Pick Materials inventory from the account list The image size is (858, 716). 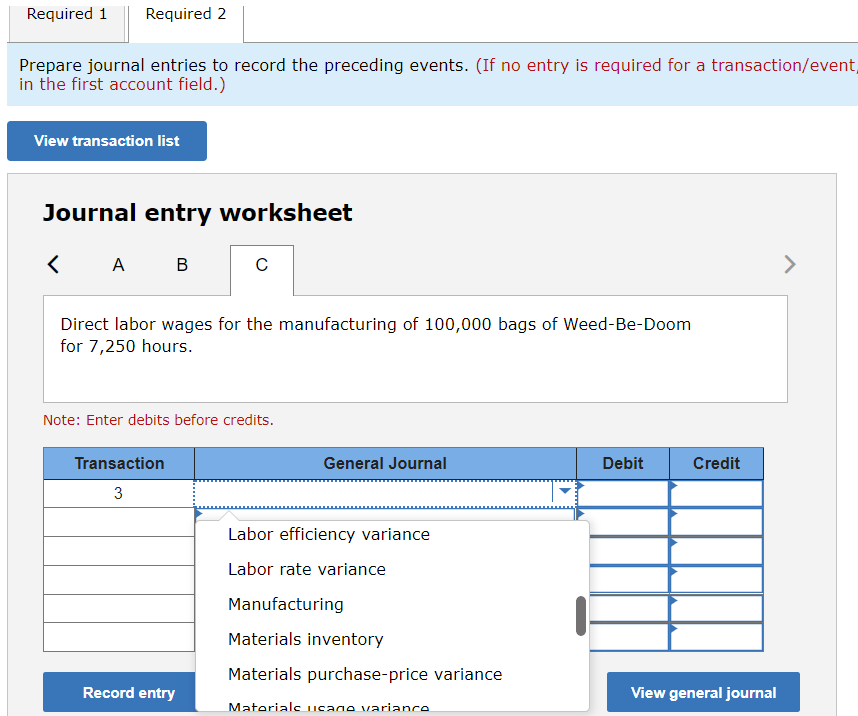tap(306, 639)
